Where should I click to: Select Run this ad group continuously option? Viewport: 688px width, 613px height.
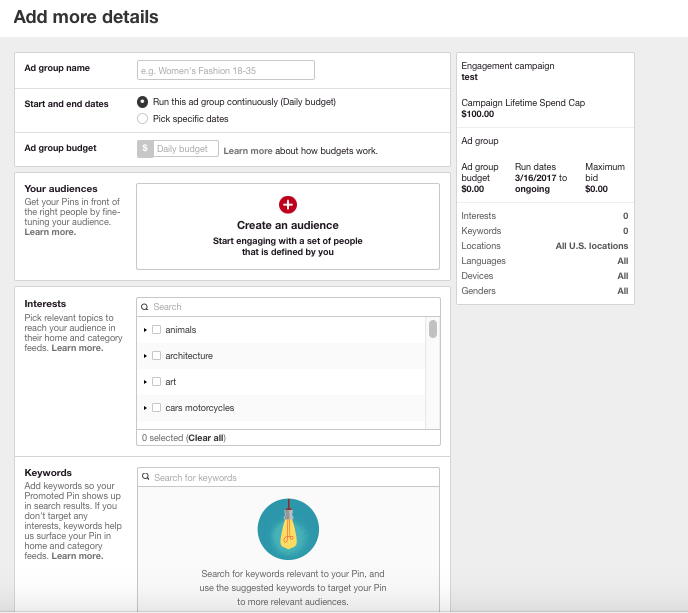[143, 102]
